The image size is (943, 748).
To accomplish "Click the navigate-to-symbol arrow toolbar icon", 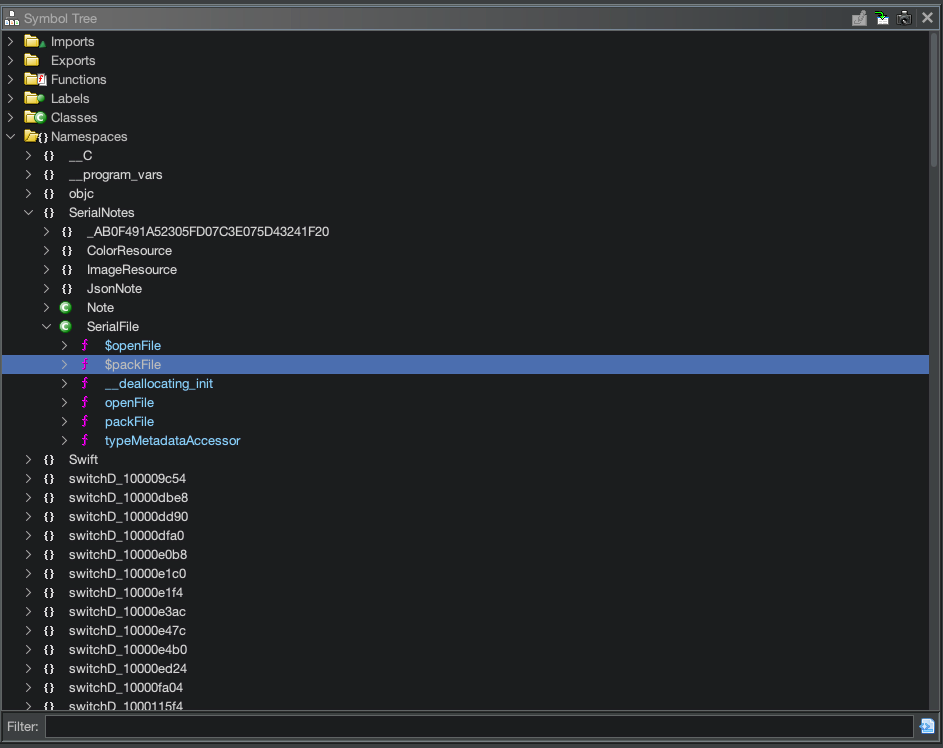I will coord(881,18).
